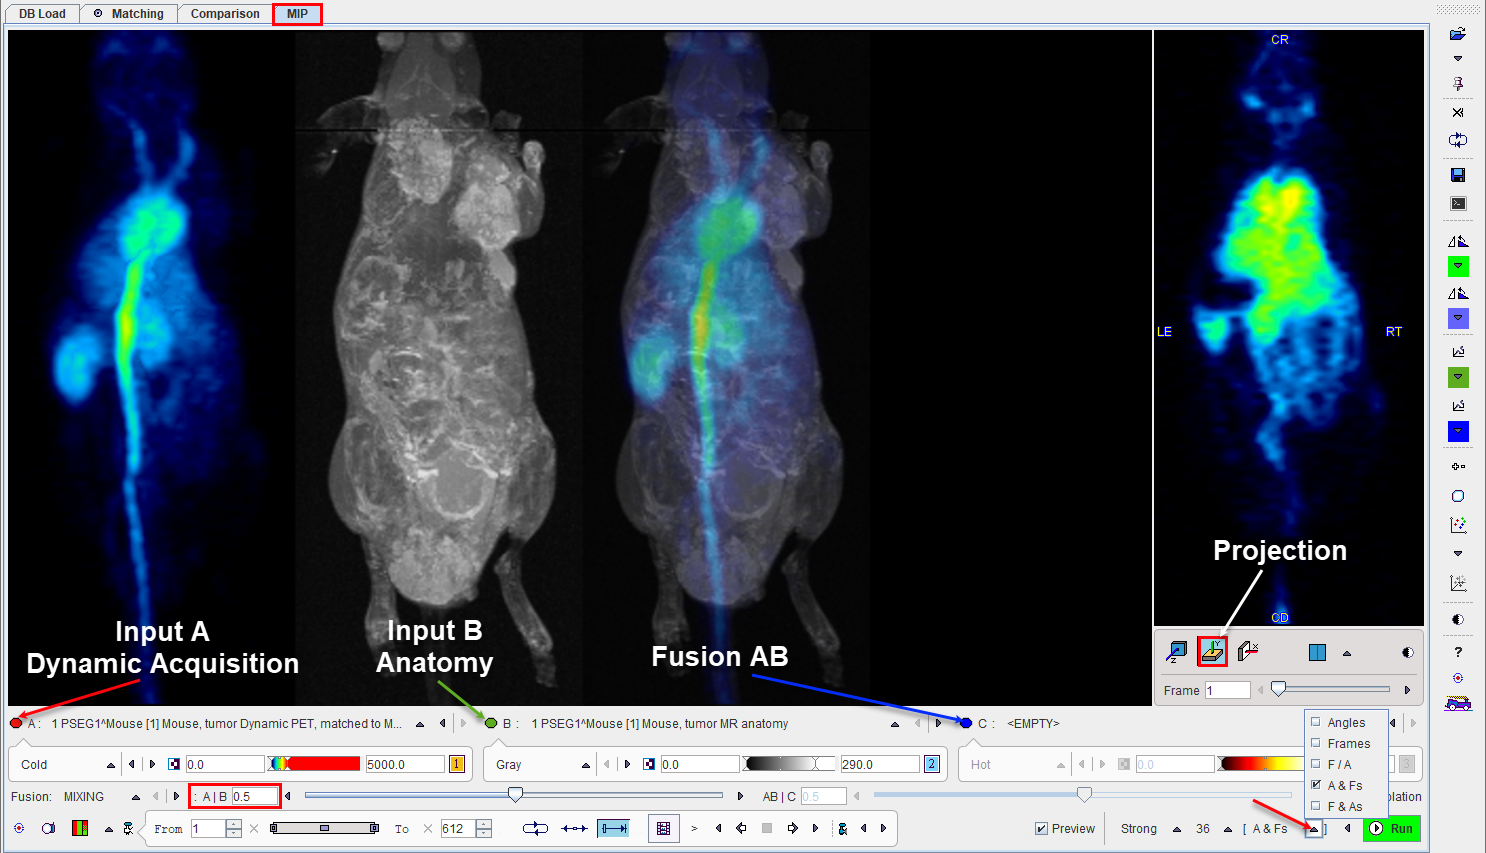The width and height of the screenshot is (1486, 853).
Task: Click the step forward arrow in playback controls
Action: [x=792, y=828]
